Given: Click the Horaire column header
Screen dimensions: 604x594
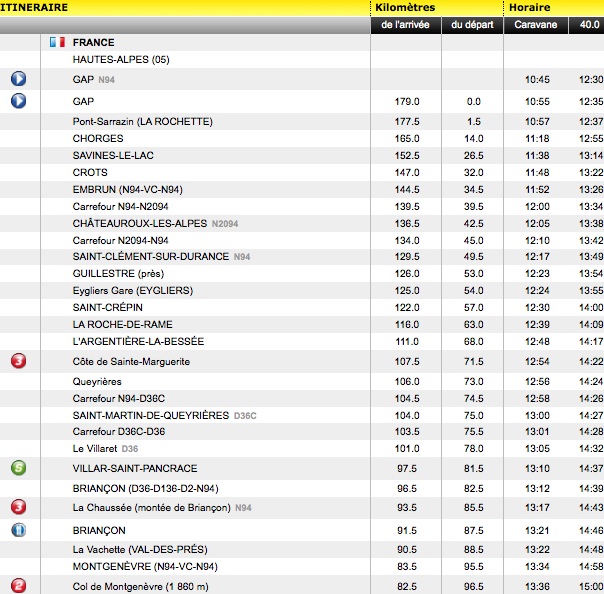Looking at the screenshot, I should [x=530, y=7].
